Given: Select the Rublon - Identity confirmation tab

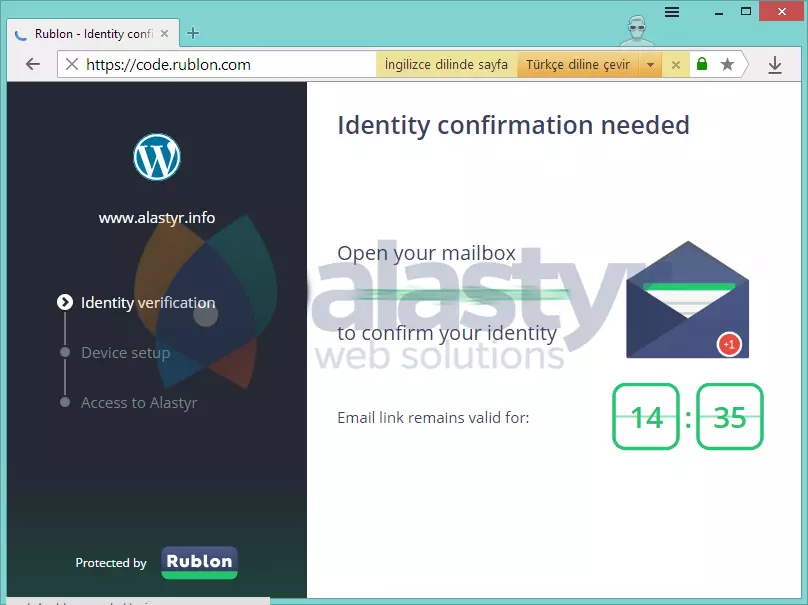Looking at the screenshot, I should tap(94, 34).
